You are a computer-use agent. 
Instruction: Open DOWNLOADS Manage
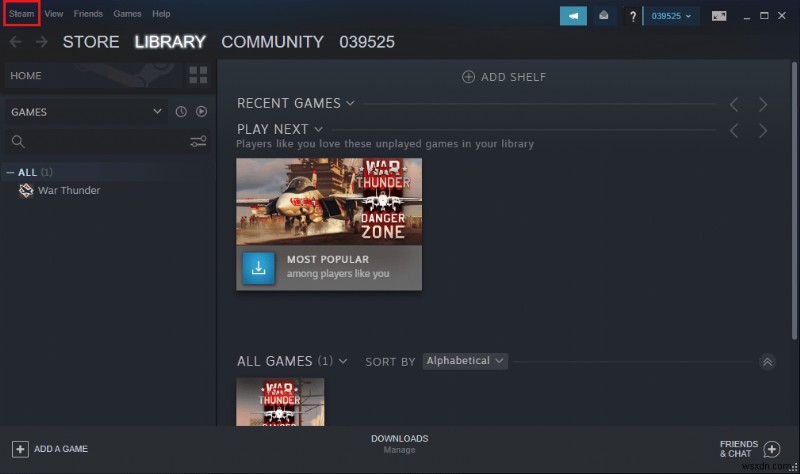tap(399, 444)
